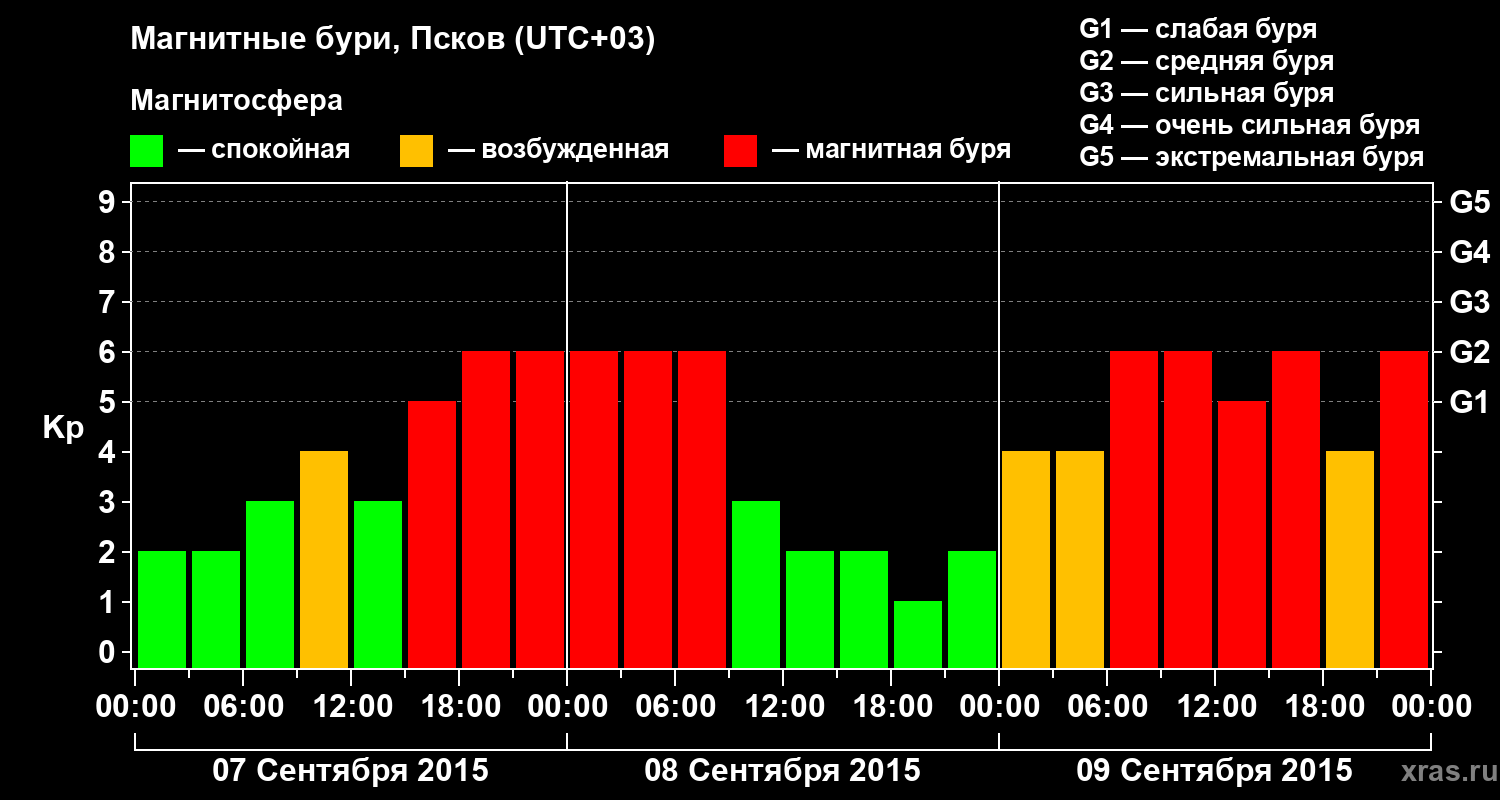Click the Kp 3 green bar on 08 Сентября
1500x800 pixels.
[x=756, y=584]
